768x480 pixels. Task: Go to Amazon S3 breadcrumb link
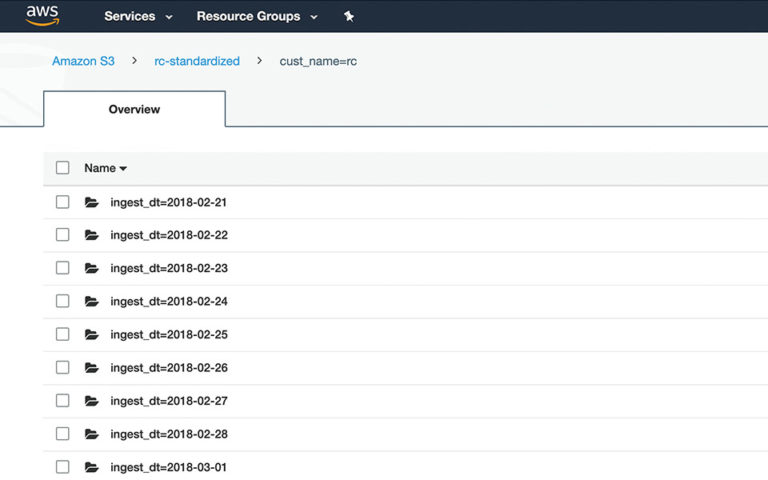[x=83, y=61]
